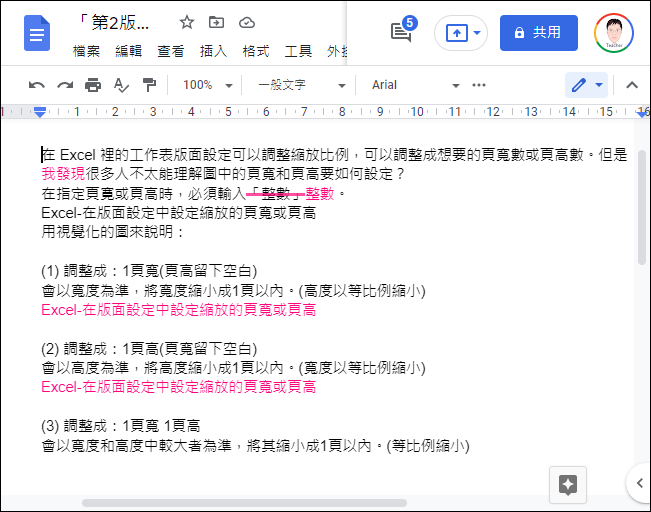This screenshot has width=651, height=512.
Task: Click heading (2) 調整成：1頁高
Action: pyautogui.click(x=149, y=348)
